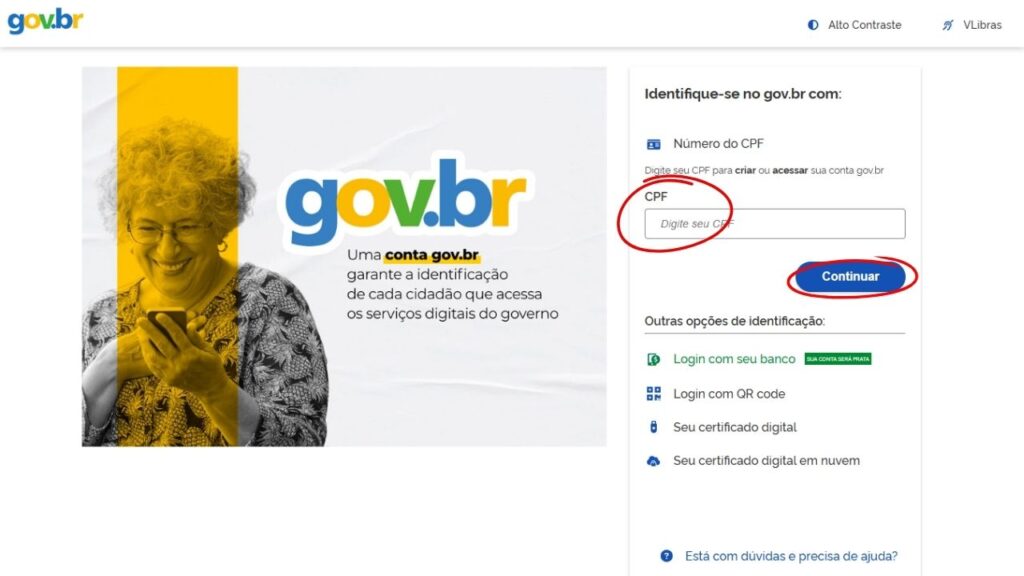Click the VLibras text link
1024x576 pixels.
[982, 25]
